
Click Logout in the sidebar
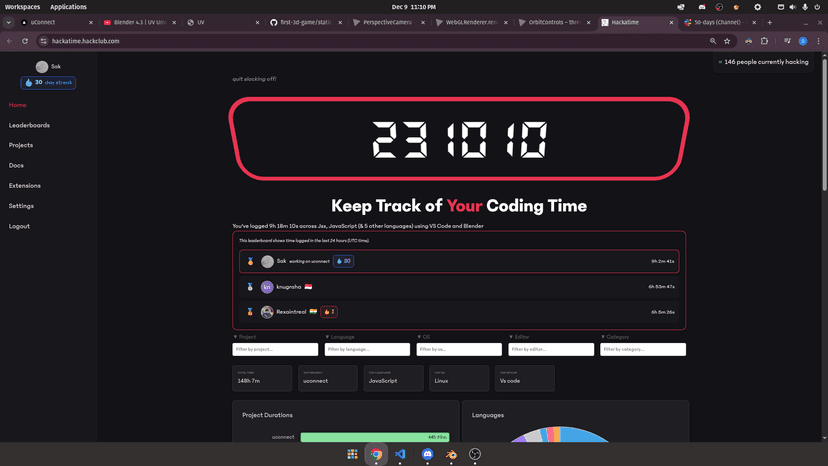click(19, 226)
